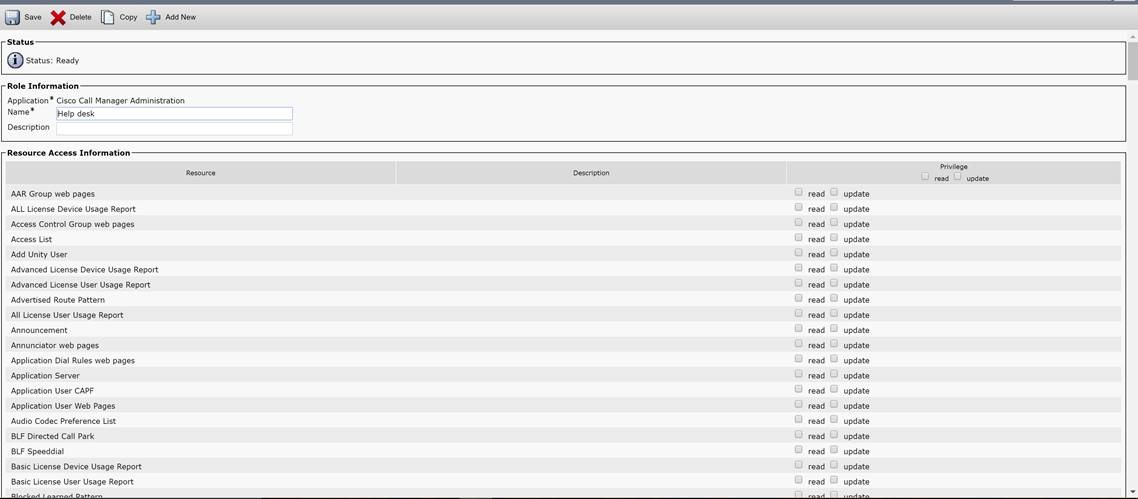Enable update for Access List
This screenshot has width=1138, height=499.
coord(834,238)
